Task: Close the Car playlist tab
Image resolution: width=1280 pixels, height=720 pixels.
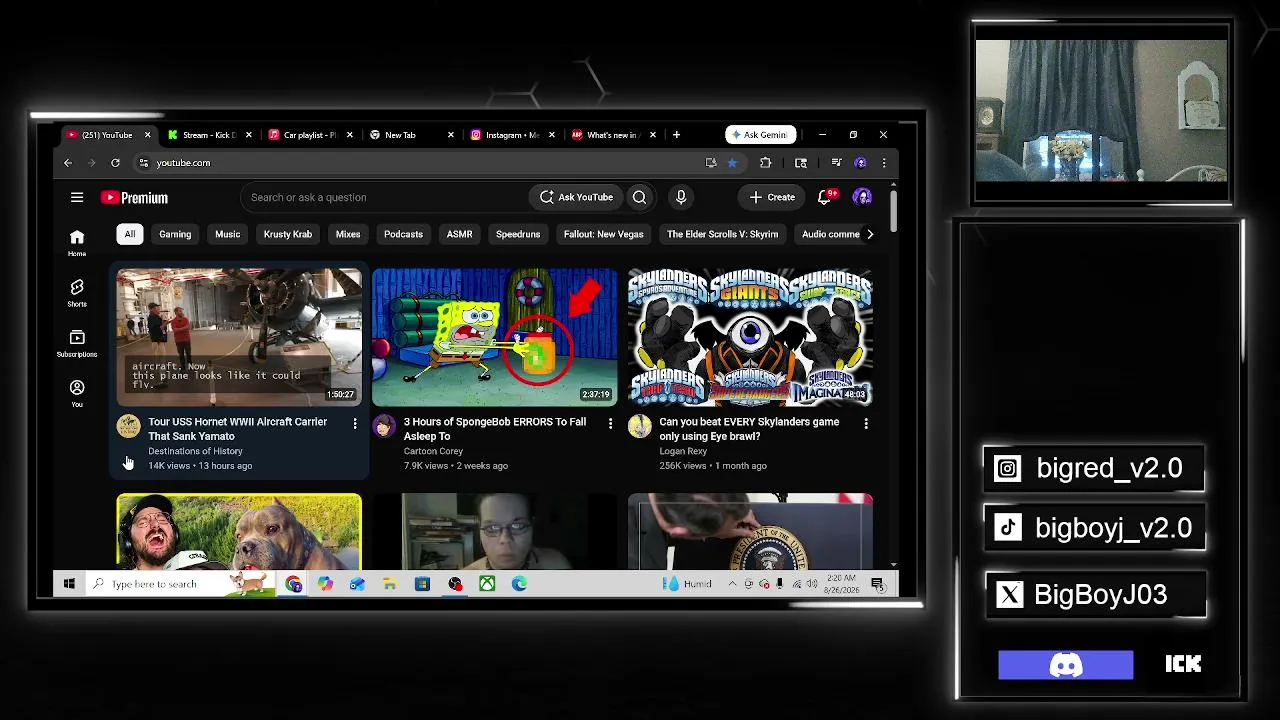Action: pyautogui.click(x=349, y=135)
